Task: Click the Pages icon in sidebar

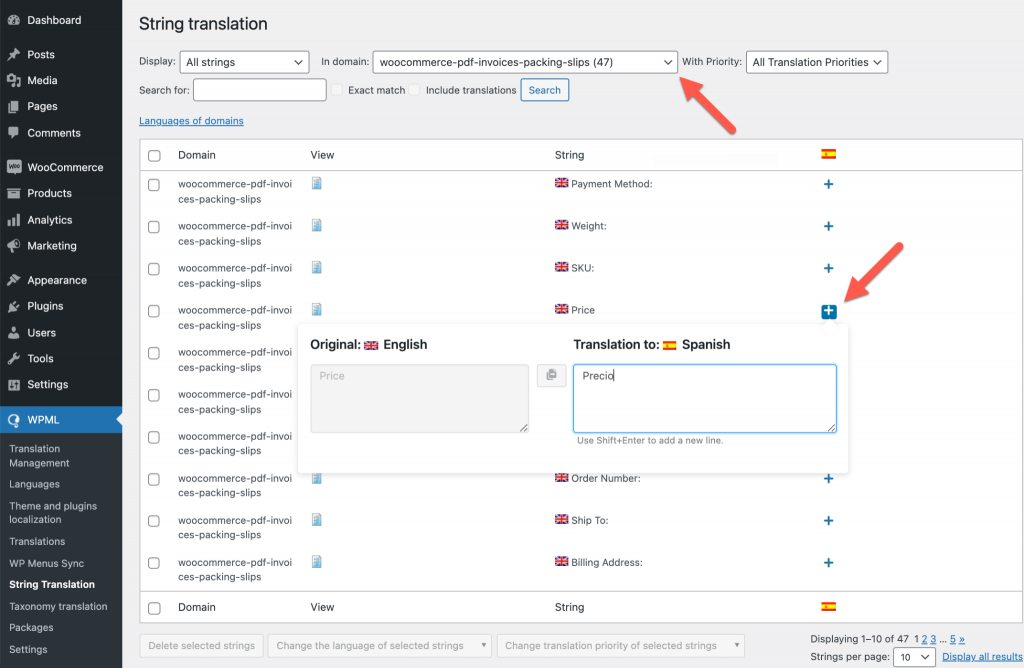Action: pos(14,106)
